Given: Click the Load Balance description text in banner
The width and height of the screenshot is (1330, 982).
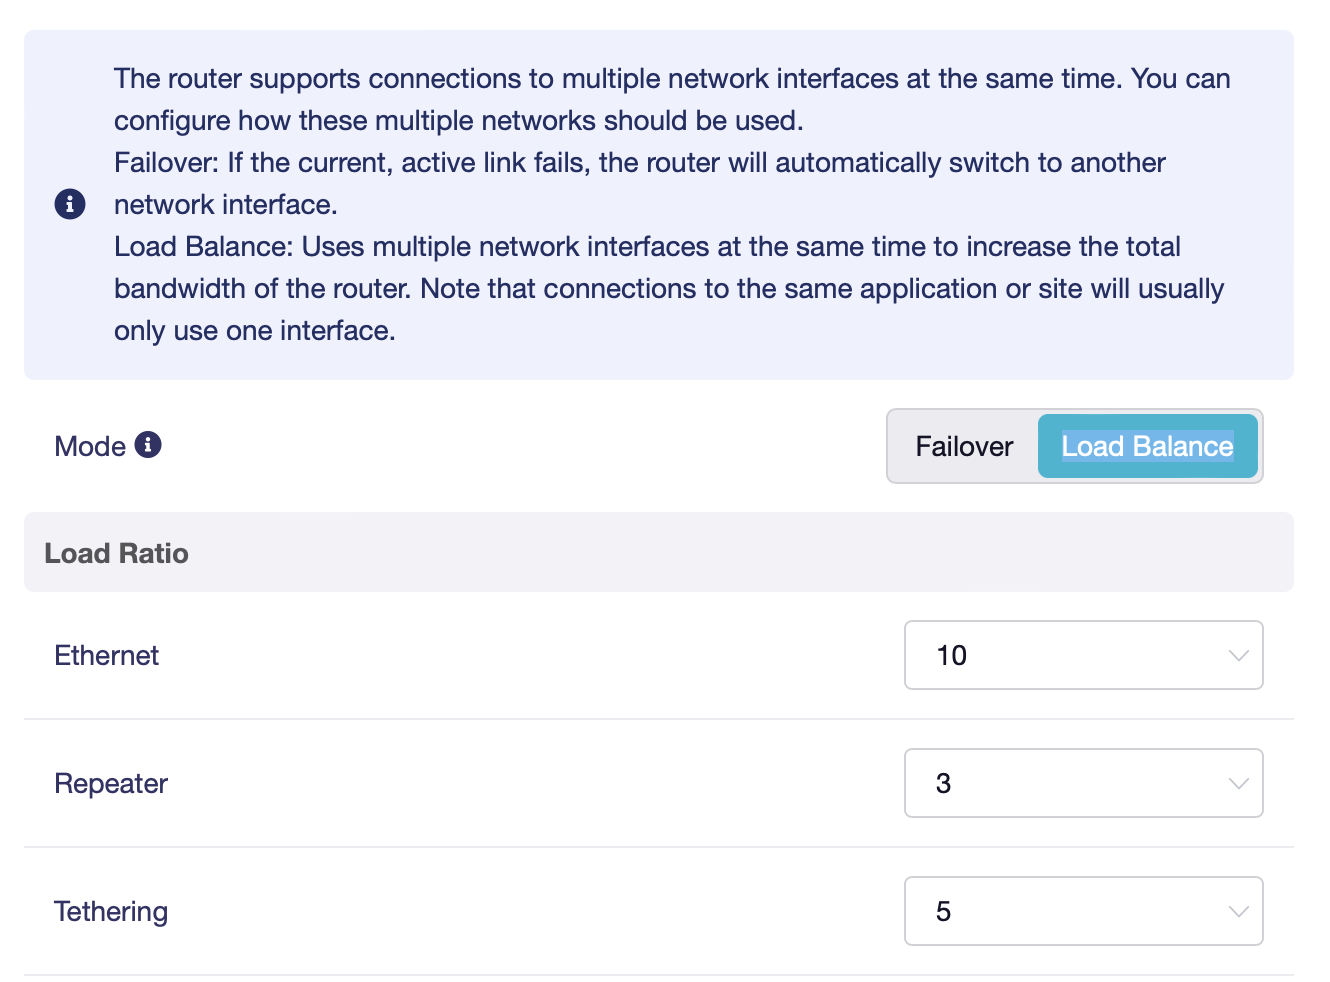Looking at the screenshot, I should (669, 288).
